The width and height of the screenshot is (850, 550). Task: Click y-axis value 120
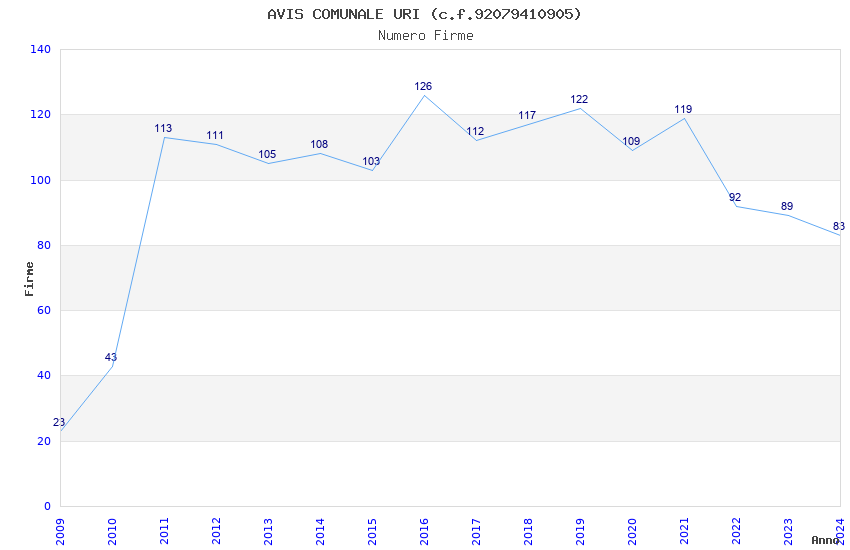(x=41, y=114)
